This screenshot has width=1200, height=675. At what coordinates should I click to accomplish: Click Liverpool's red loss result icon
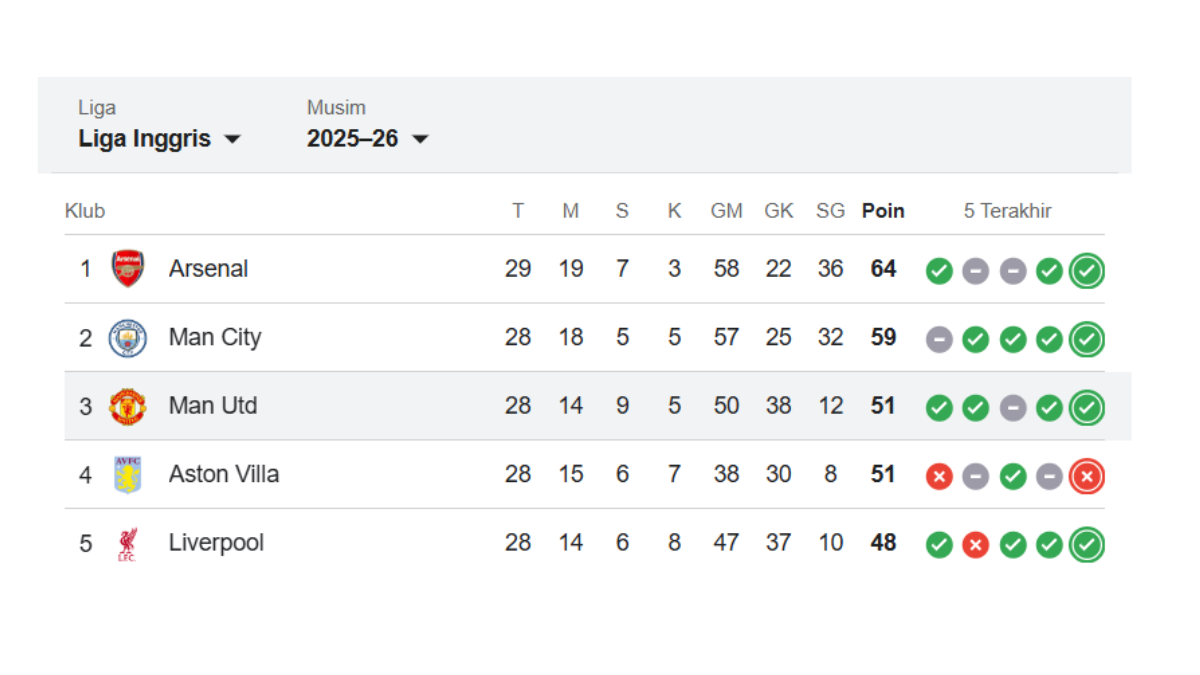tap(975, 545)
